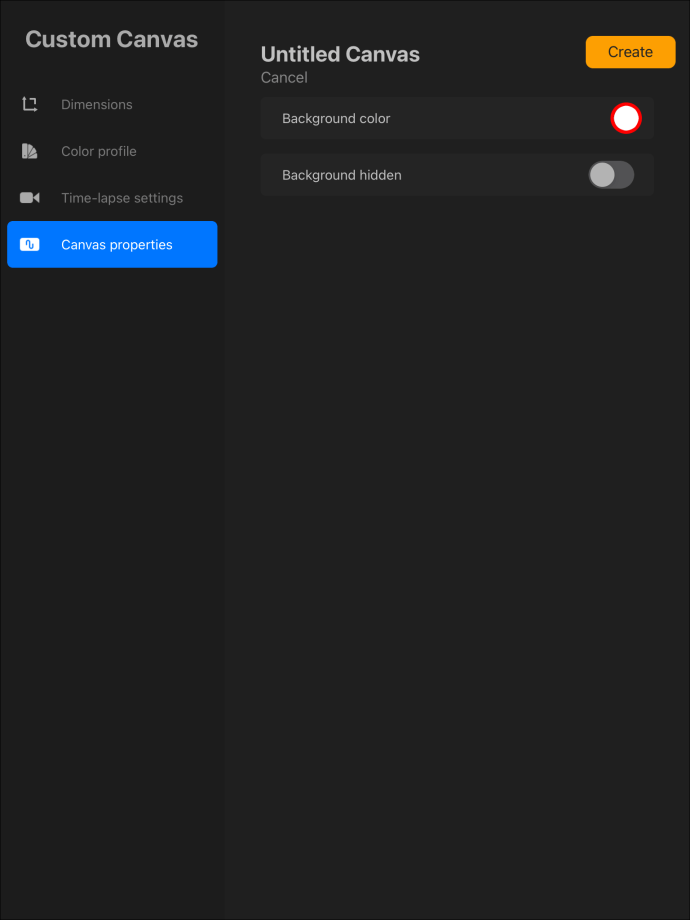Switch to Color profile settings label
Image resolution: width=690 pixels, height=920 pixels.
99,151
